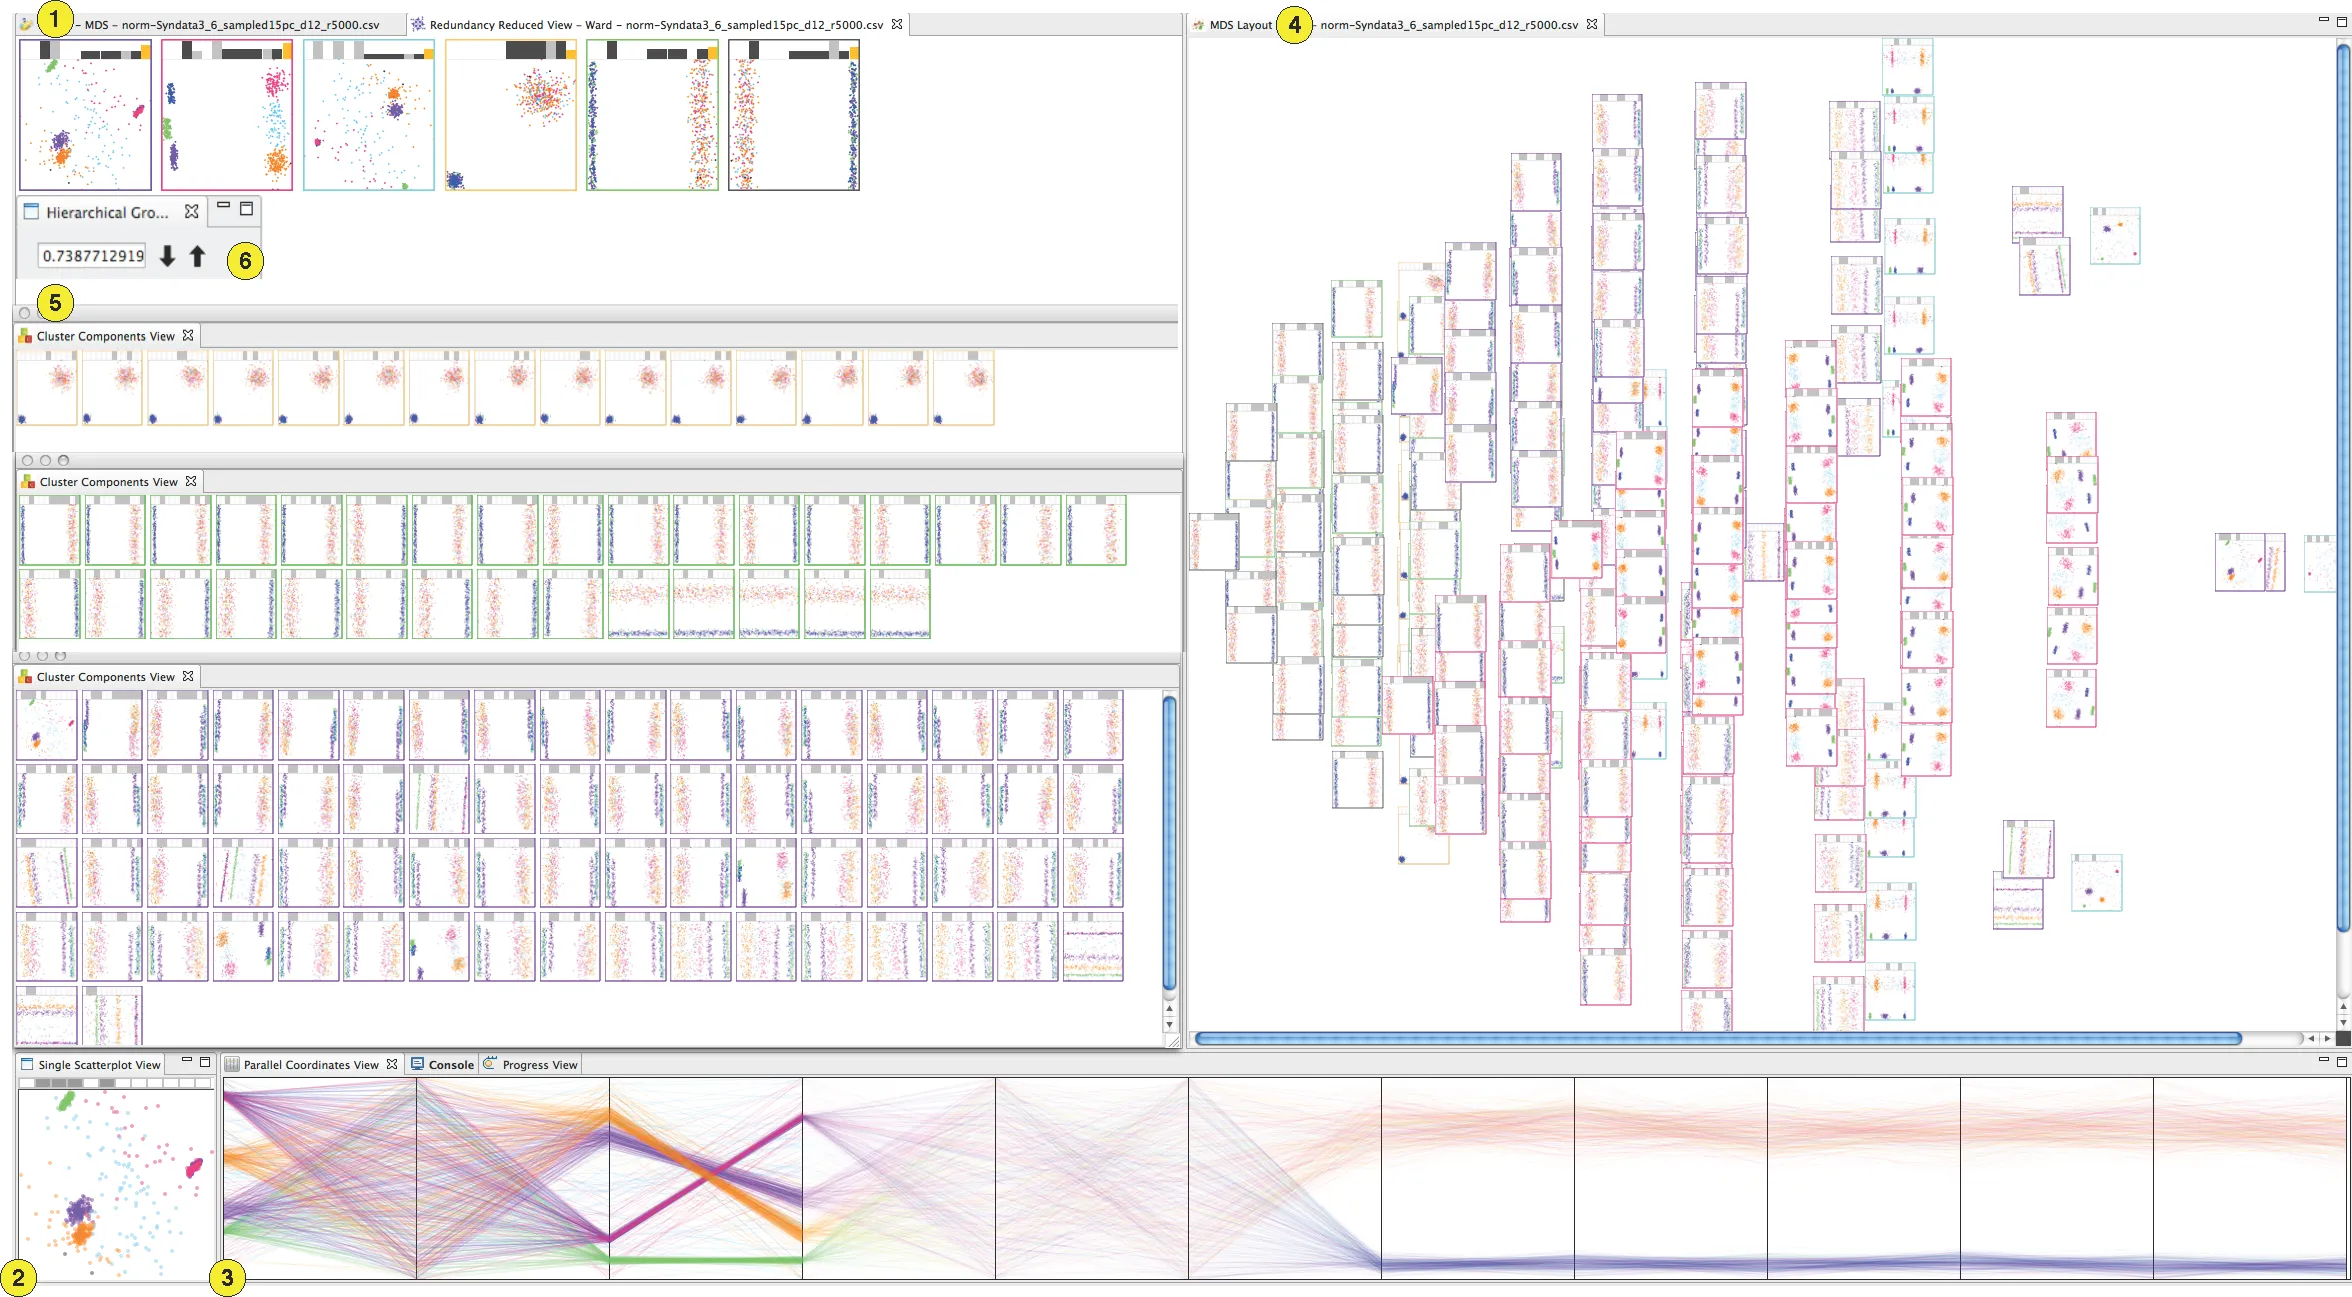Select the MDS Layout tab
The height and width of the screenshot is (1297, 2352).
1240,24
